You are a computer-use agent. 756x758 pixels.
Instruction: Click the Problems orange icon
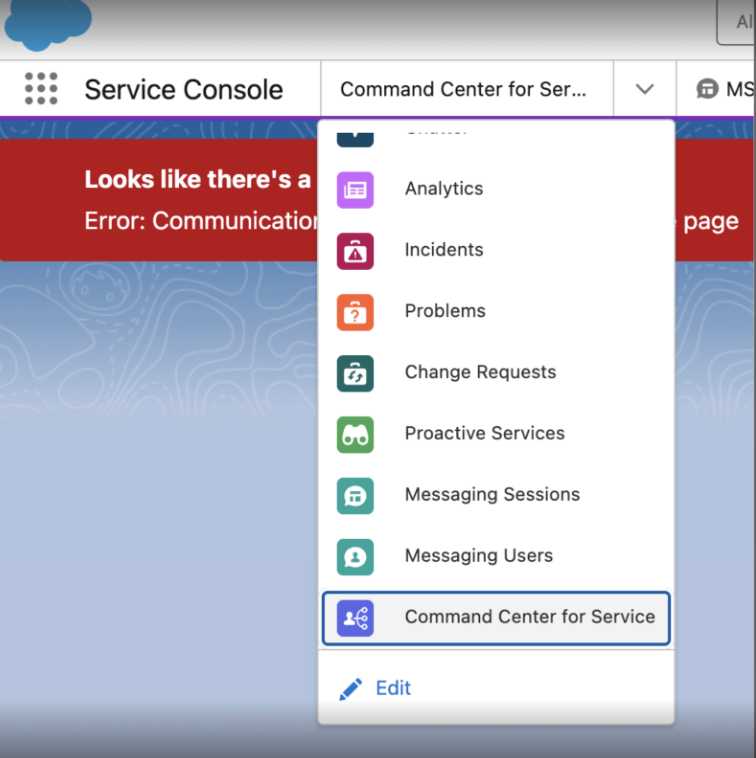point(355,312)
